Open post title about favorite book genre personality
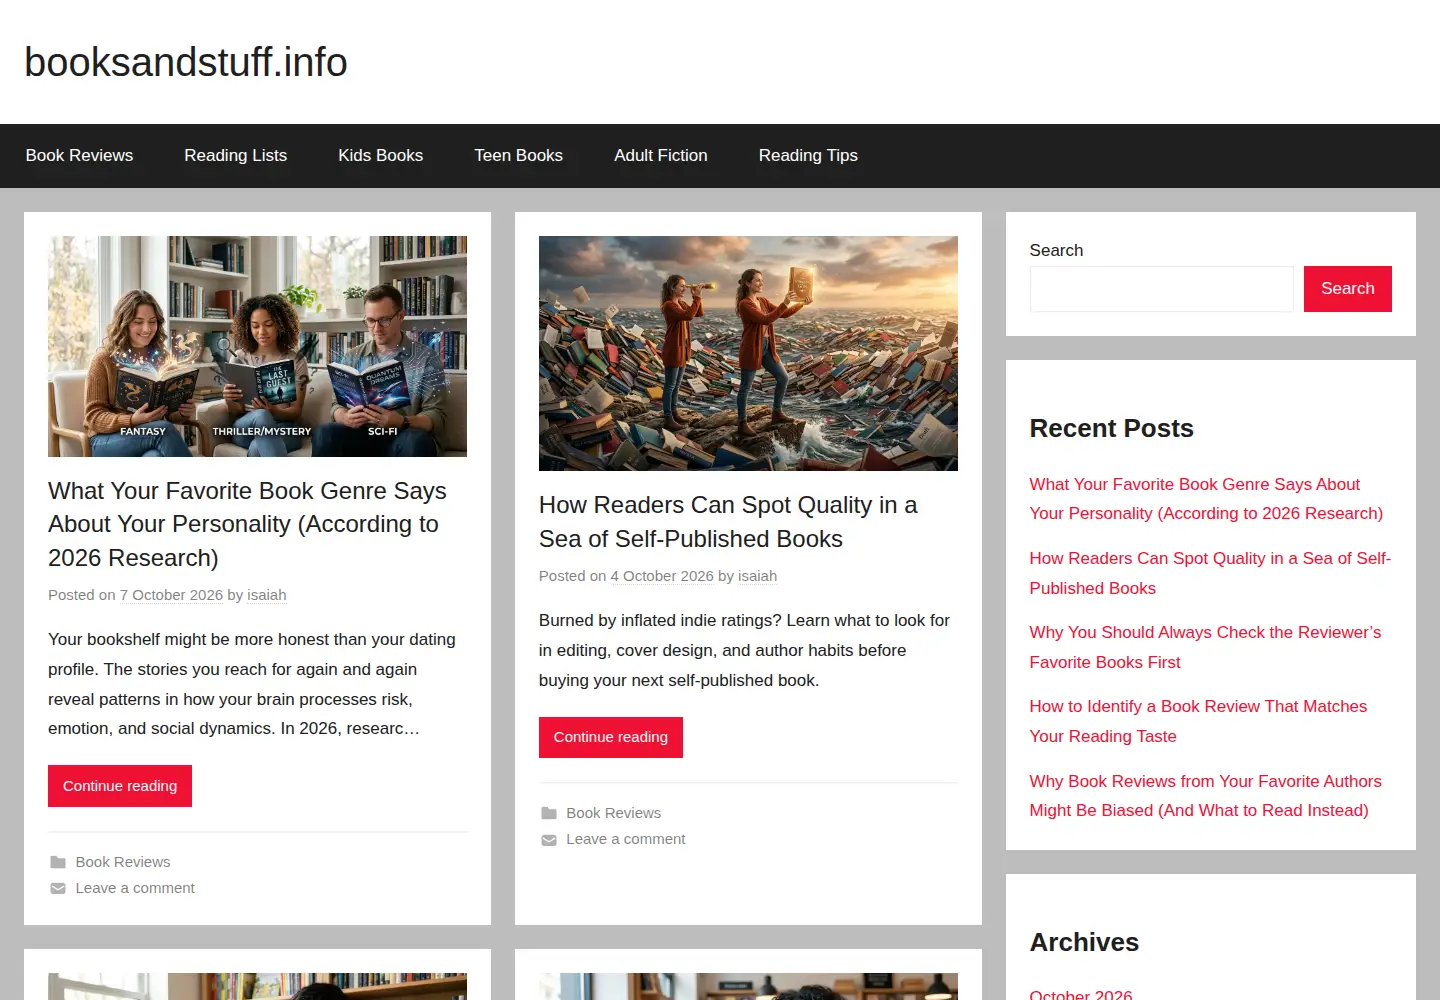This screenshot has width=1440, height=1000. (247, 524)
